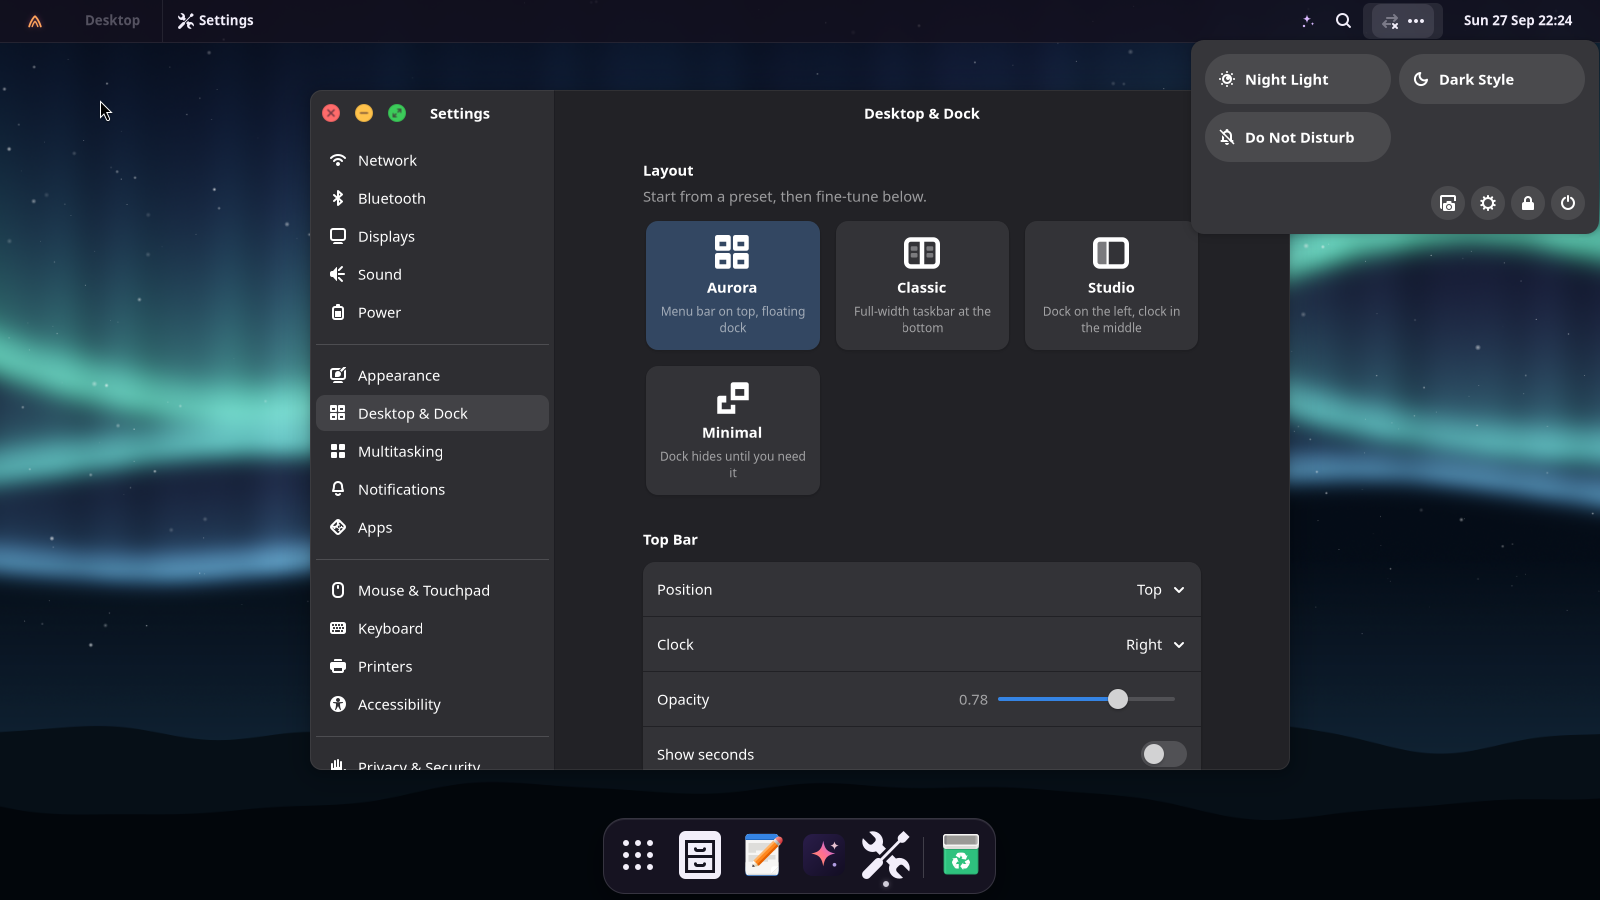
Task: Open search with the magnifier icon
Action: point(1343,21)
